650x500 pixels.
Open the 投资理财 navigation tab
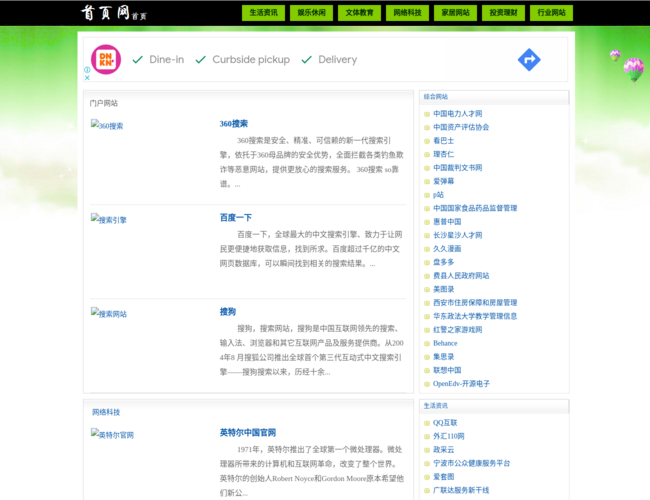[x=504, y=12]
